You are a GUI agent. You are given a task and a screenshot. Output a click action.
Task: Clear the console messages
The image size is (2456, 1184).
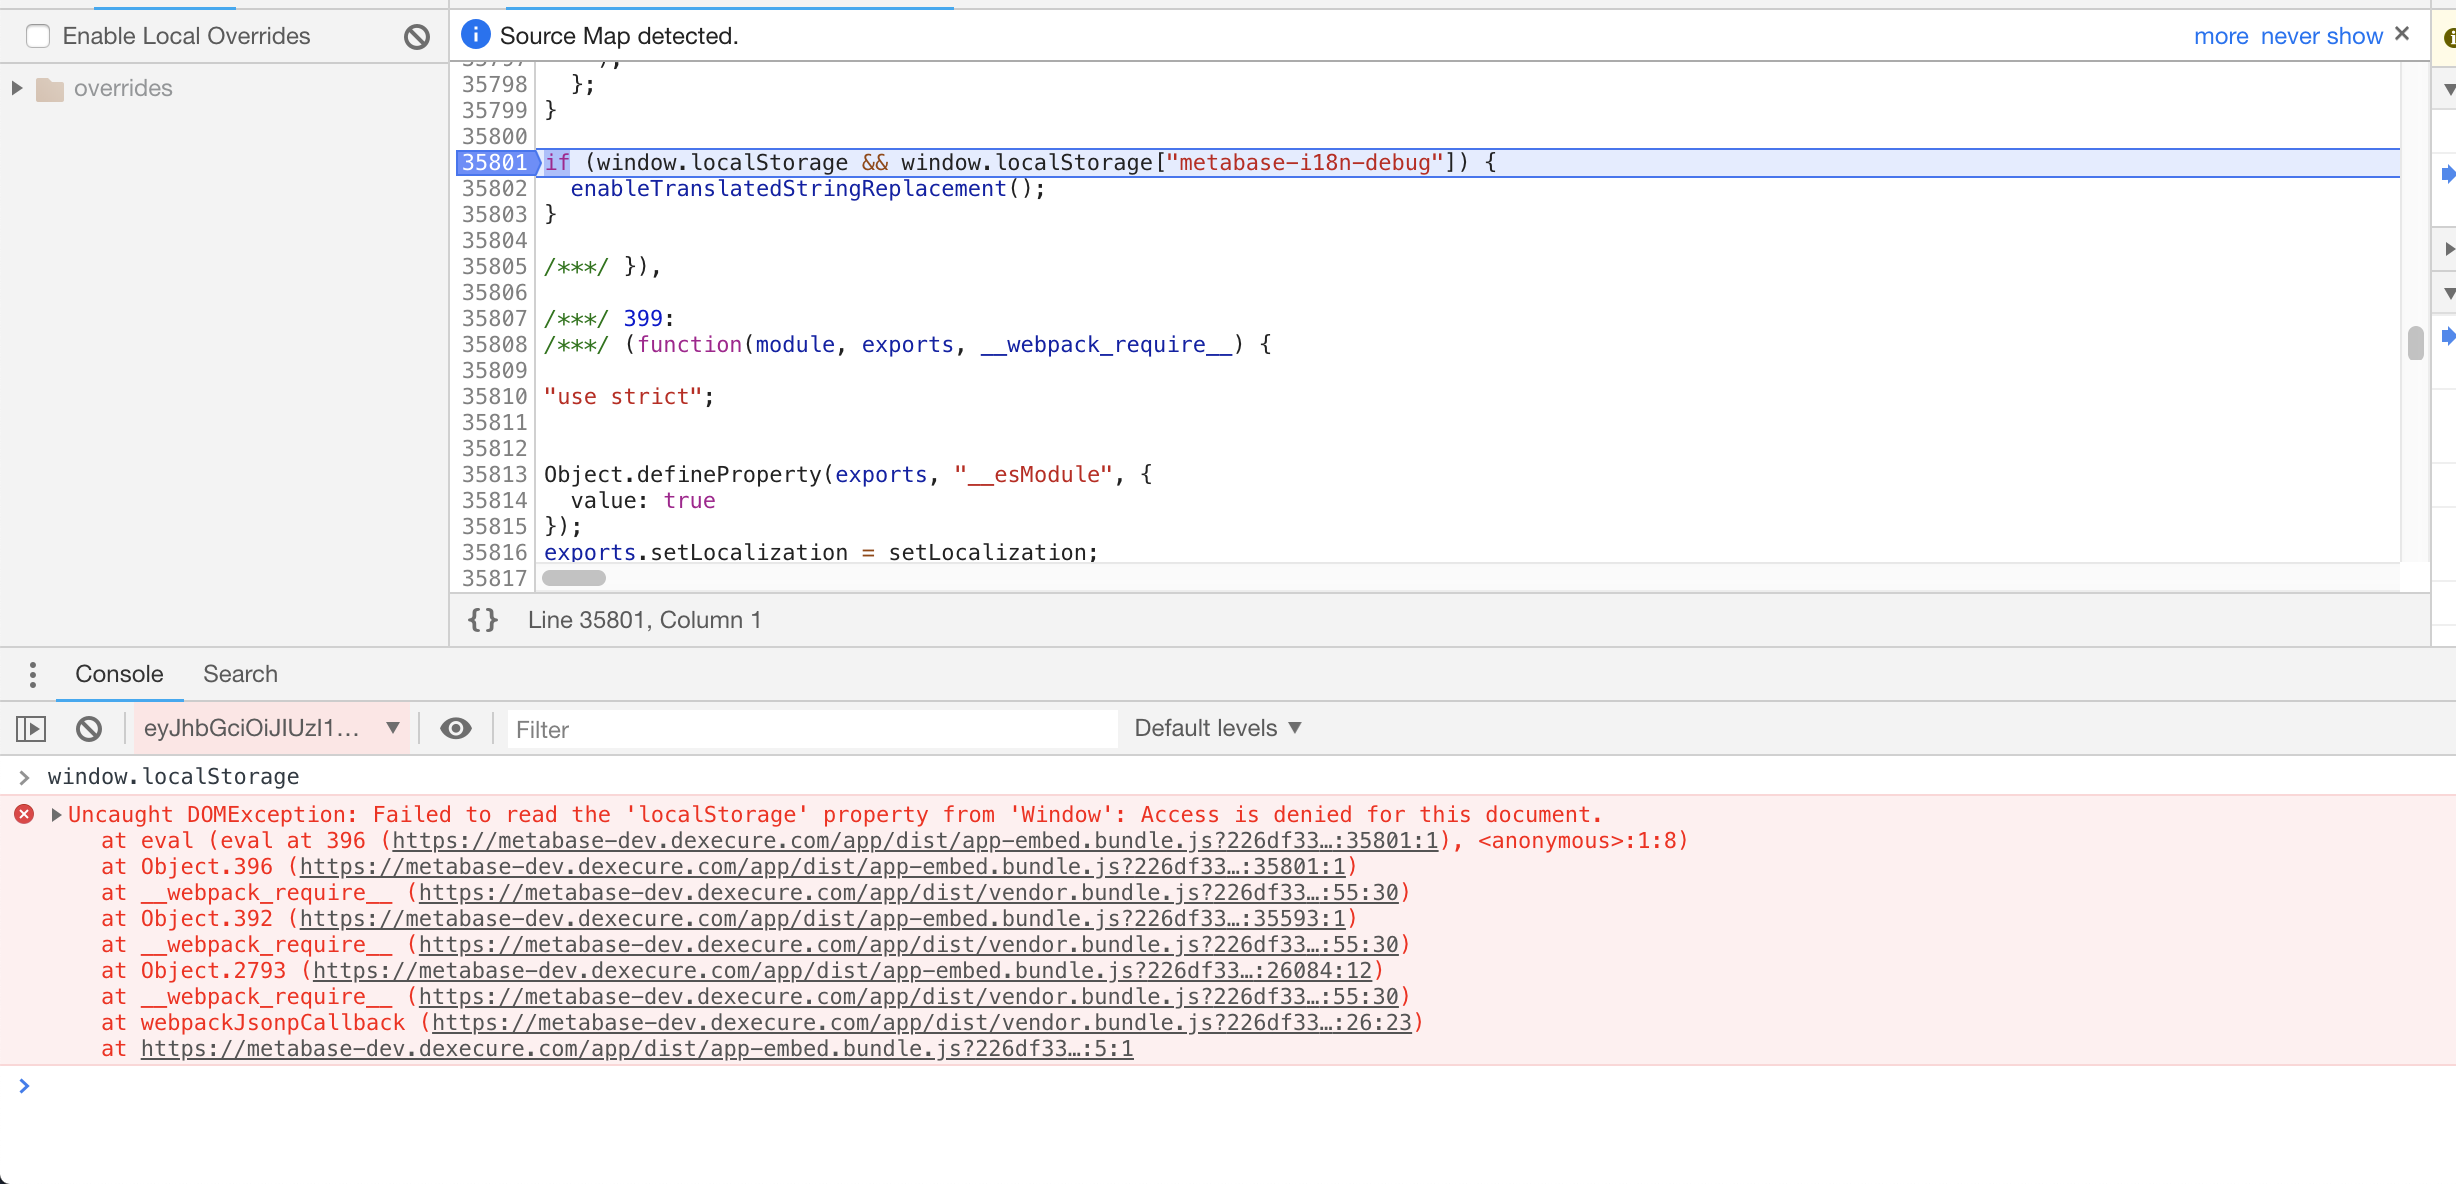tap(88, 728)
